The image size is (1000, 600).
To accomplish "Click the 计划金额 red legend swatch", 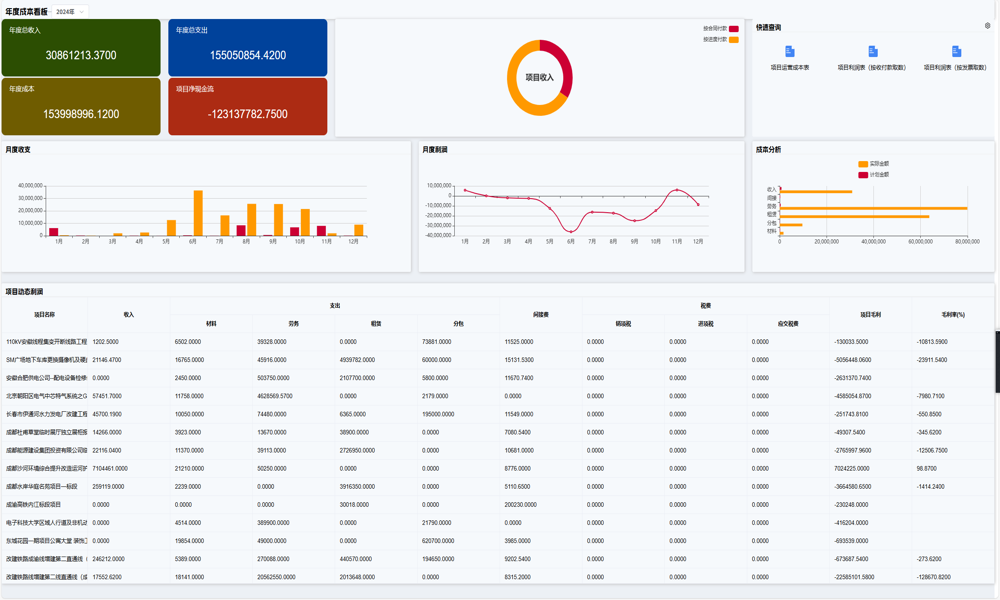I will click(x=863, y=175).
